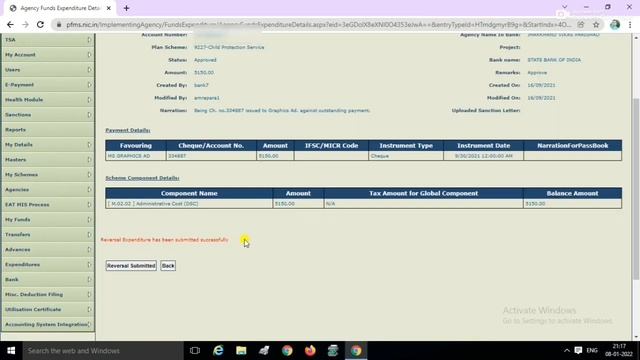Click the Payment Details heading

click(128, 130)
